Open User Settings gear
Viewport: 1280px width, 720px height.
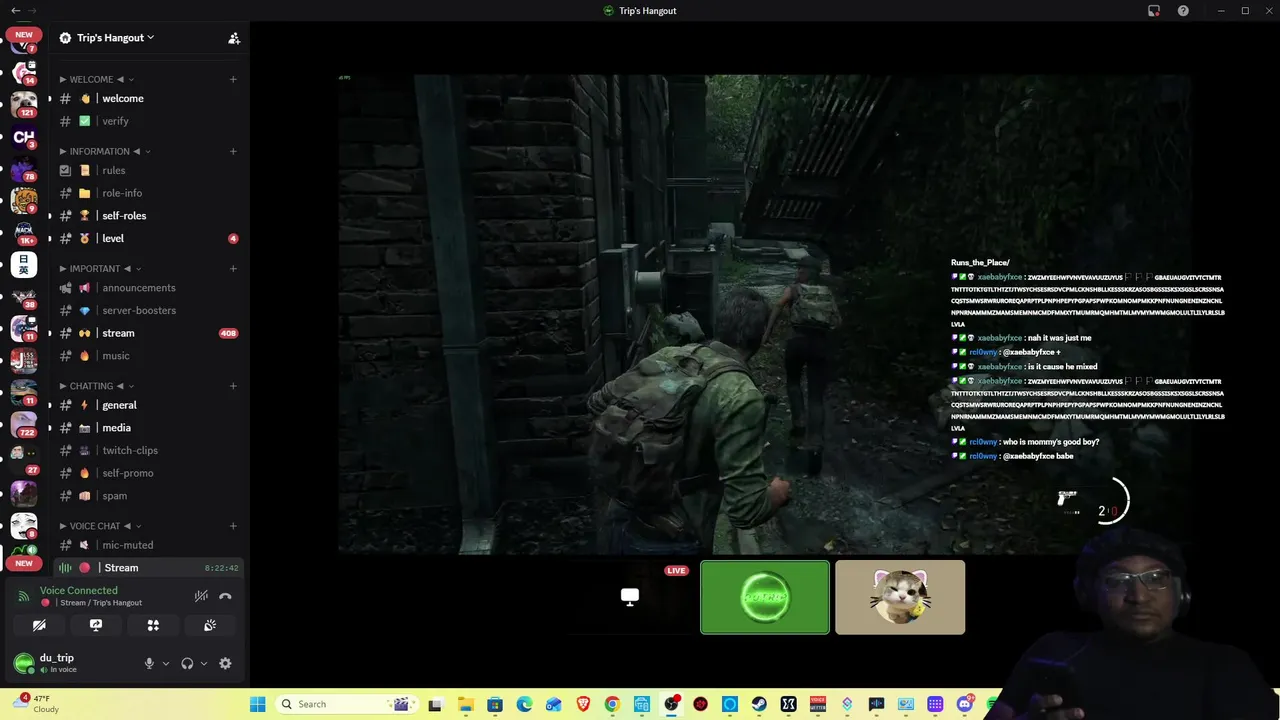click(x=225, y=663)
